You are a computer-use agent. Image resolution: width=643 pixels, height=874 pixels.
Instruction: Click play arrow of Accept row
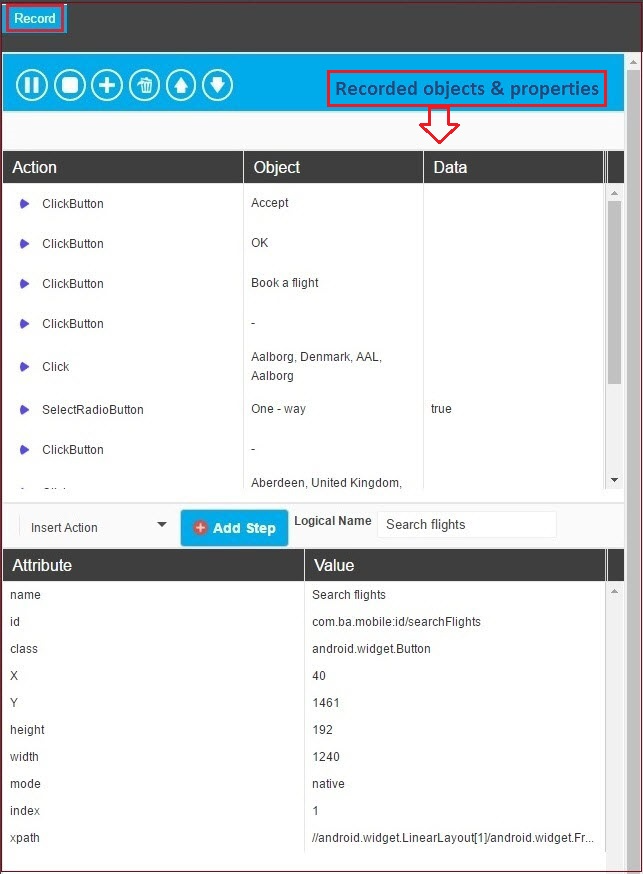(25, 204)
